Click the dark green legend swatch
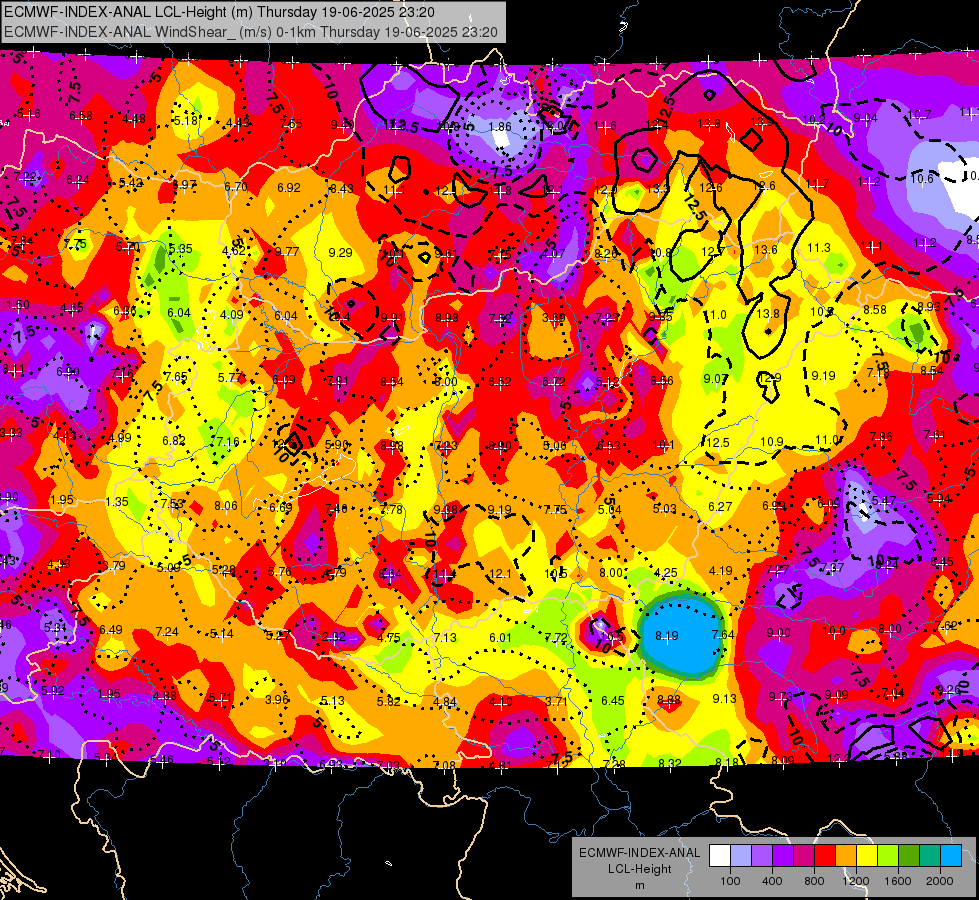 (x=908, y=856)
